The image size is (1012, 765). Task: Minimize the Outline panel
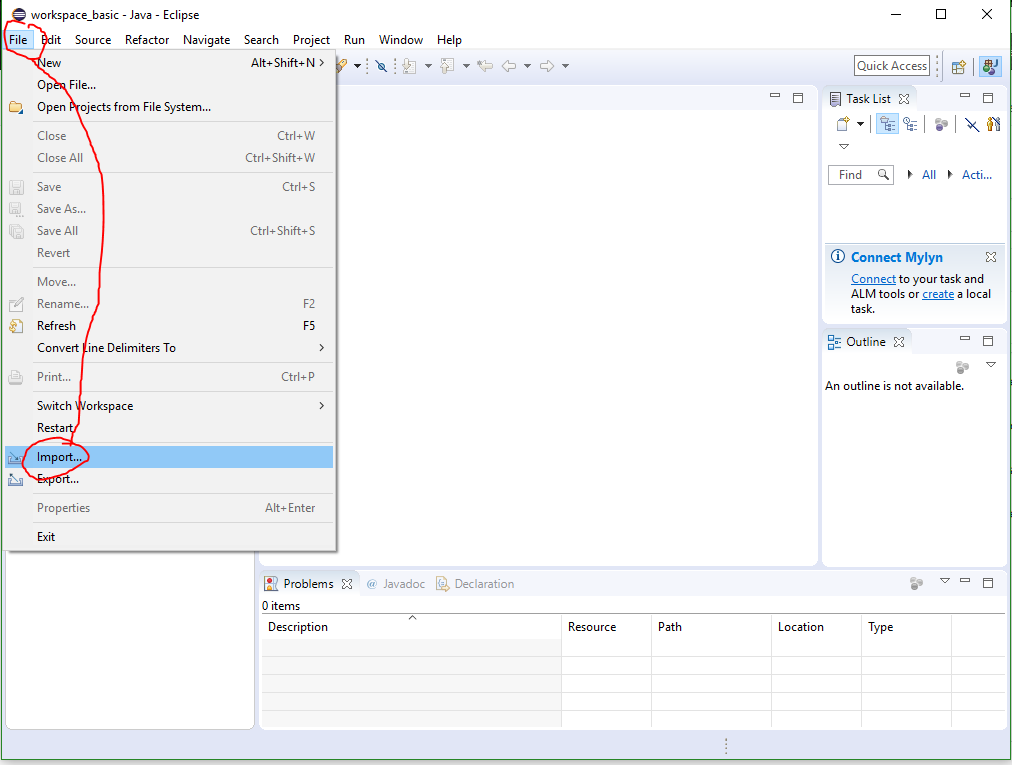[x=965, y=338]
